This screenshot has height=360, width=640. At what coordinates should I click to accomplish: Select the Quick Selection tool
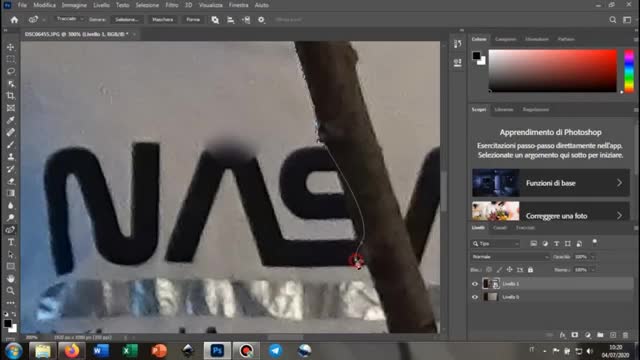pos(11,84)
